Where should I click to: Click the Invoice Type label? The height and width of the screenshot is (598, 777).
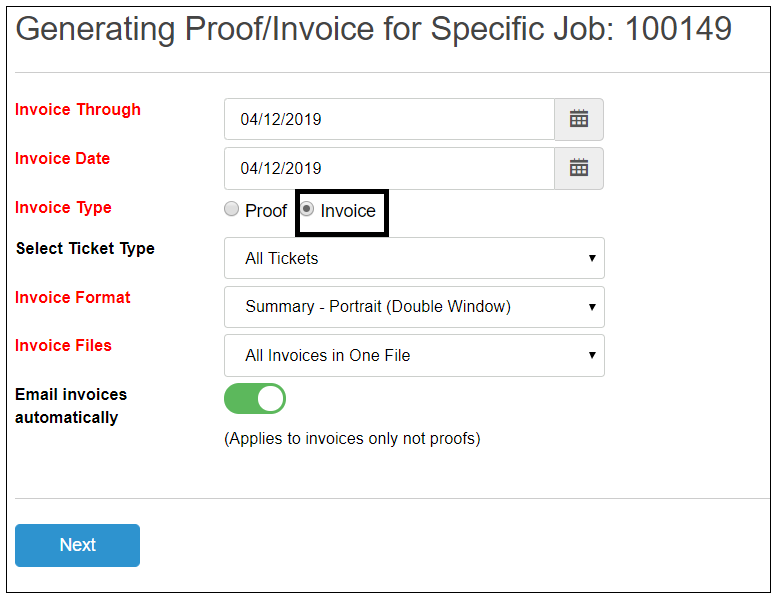(63, 208)
